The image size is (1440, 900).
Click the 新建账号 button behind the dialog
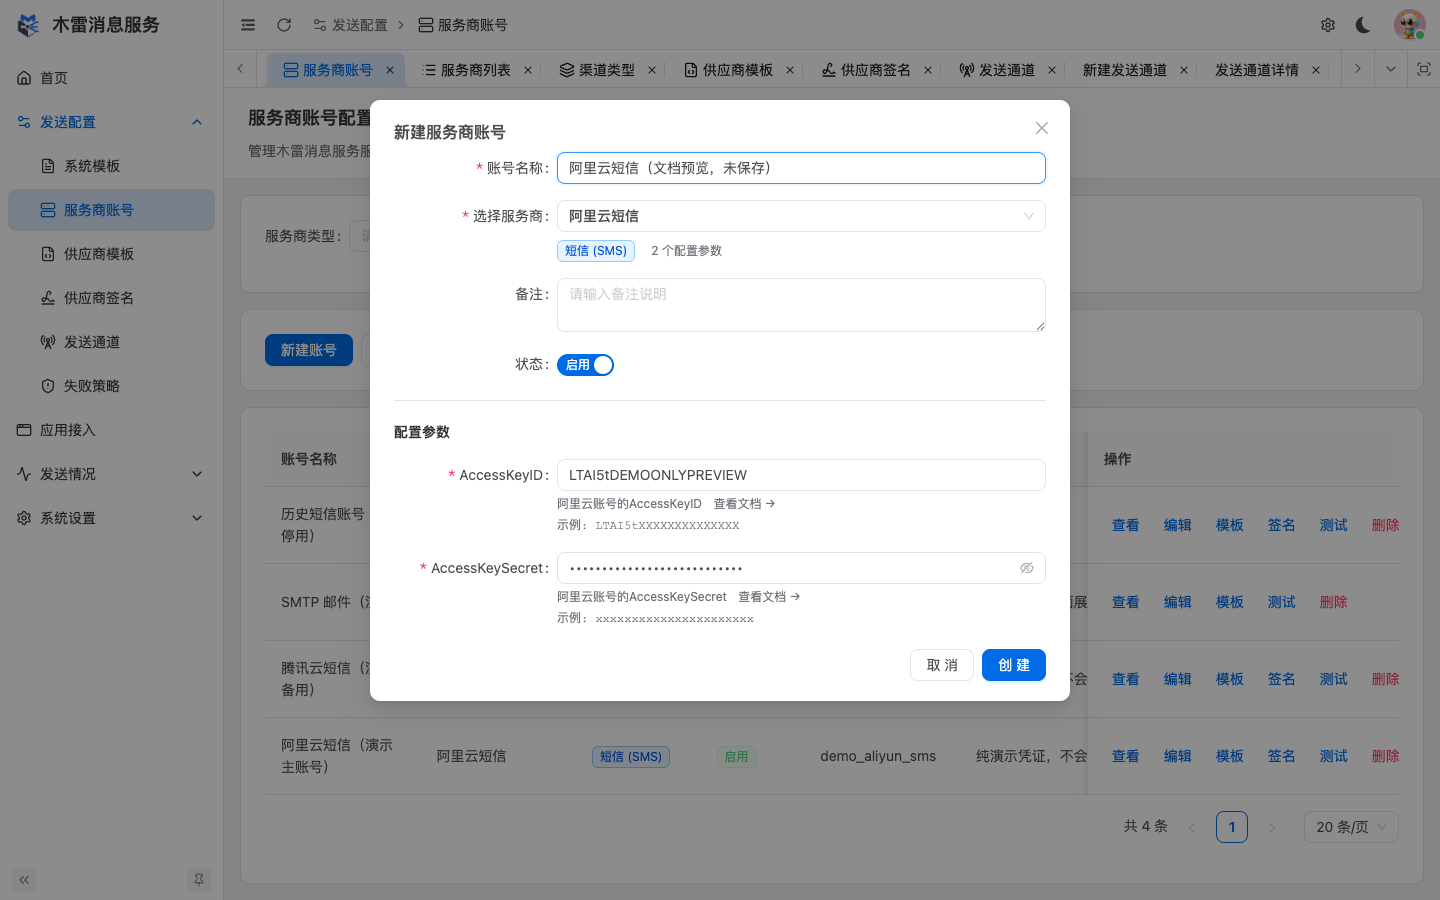tap(309, 350)
